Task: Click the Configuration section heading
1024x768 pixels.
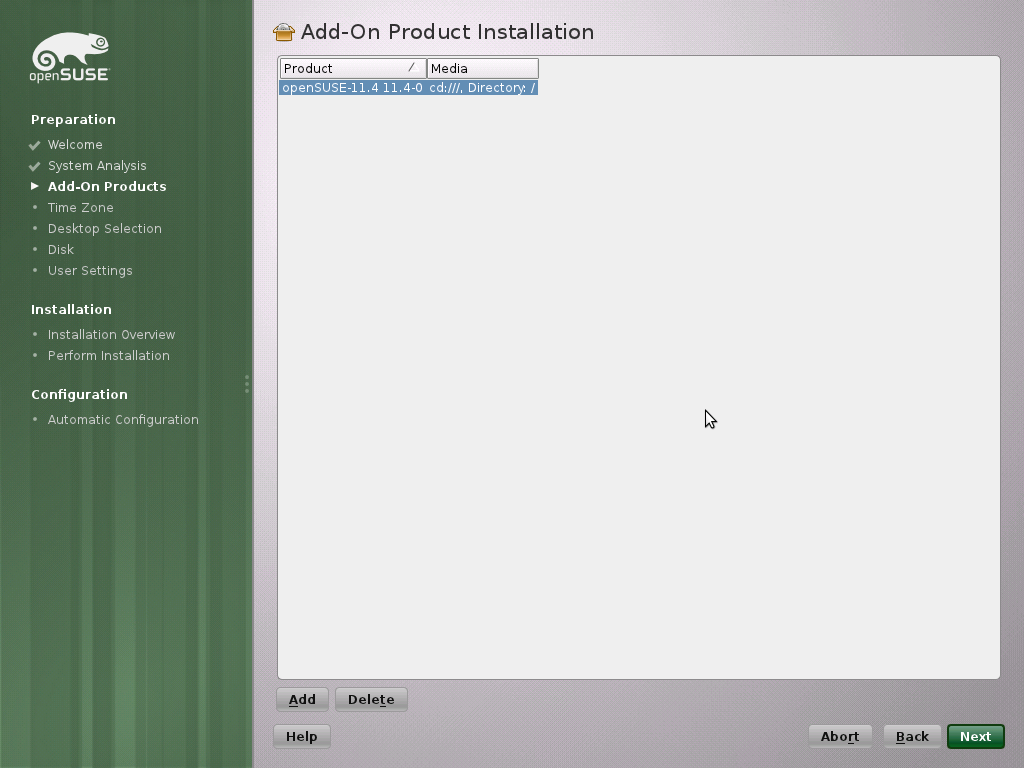Action: [80, 394]
